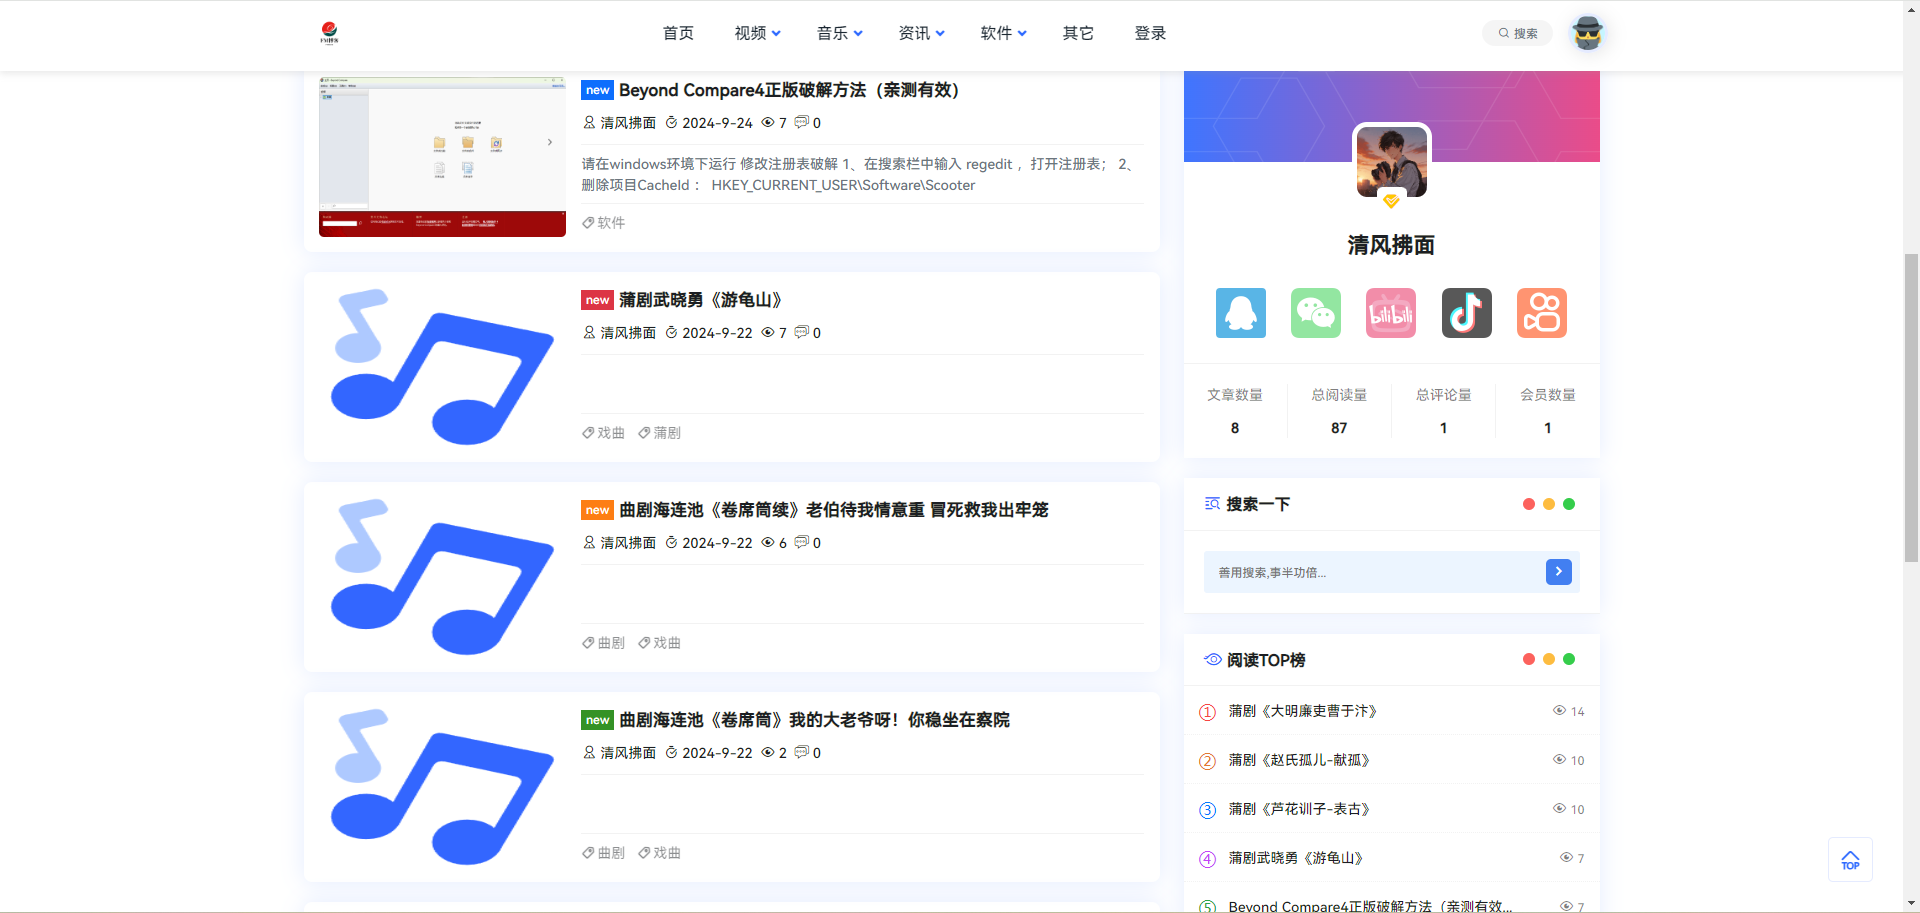This screenshot has height=913, width=1920.
Task: Click music note thumbnail of 我的大老爷呀 post
Action: (x=442, y=787)
